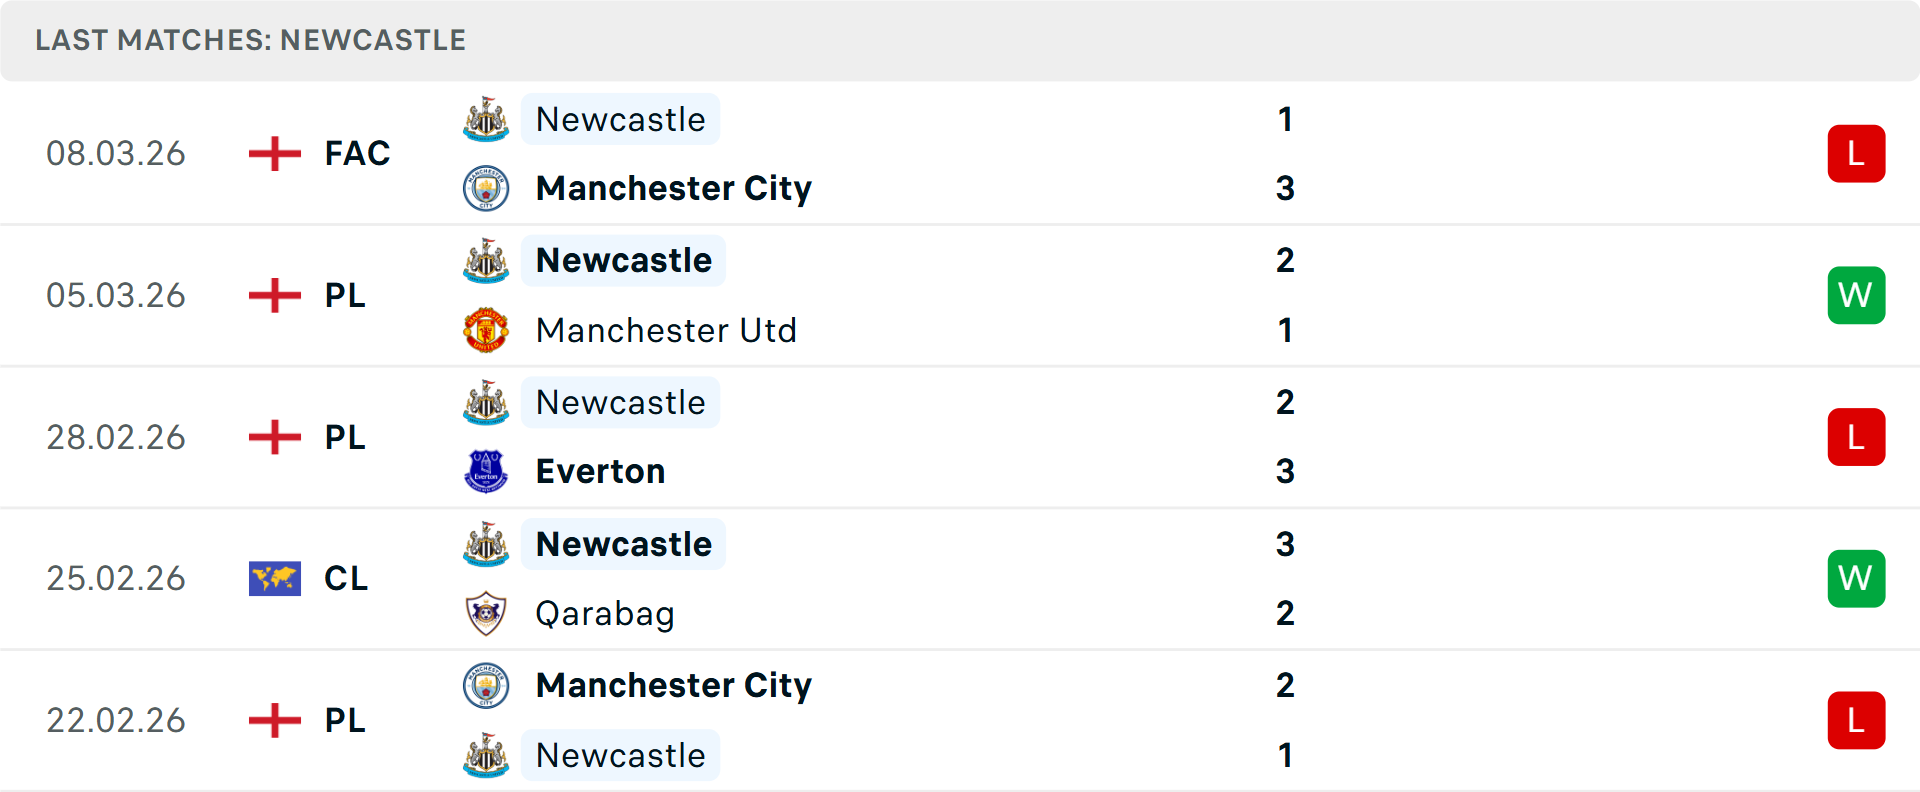The image size is (1920, 792).
Task: Select the Manchester Utd club crest
Action: click(485, 330)
